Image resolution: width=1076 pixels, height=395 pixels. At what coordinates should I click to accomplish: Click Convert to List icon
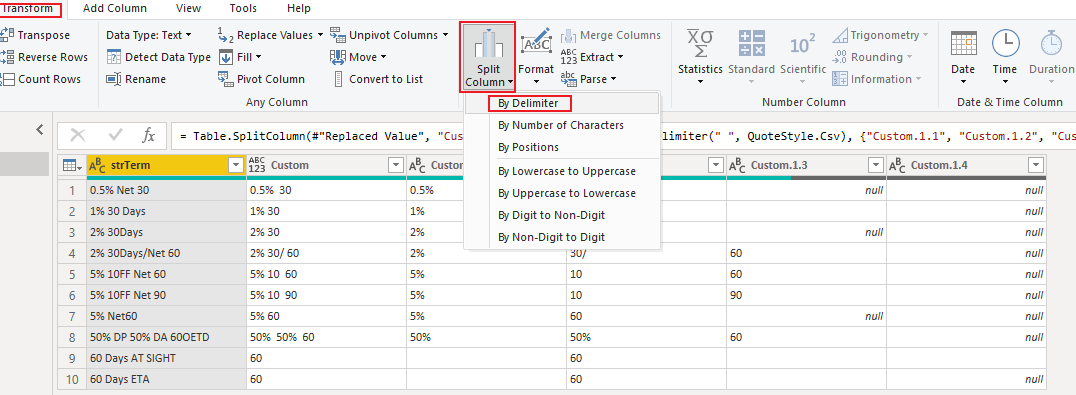click(338, 79)
